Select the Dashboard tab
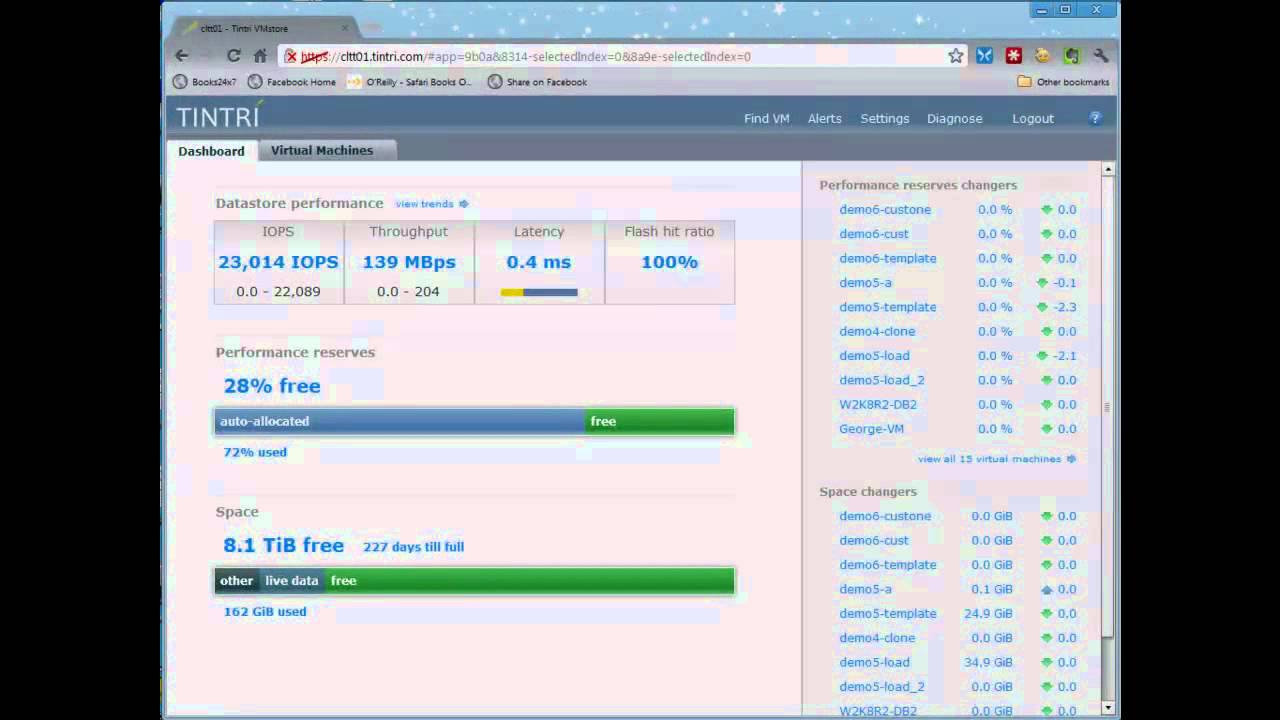 click(211, 151)
